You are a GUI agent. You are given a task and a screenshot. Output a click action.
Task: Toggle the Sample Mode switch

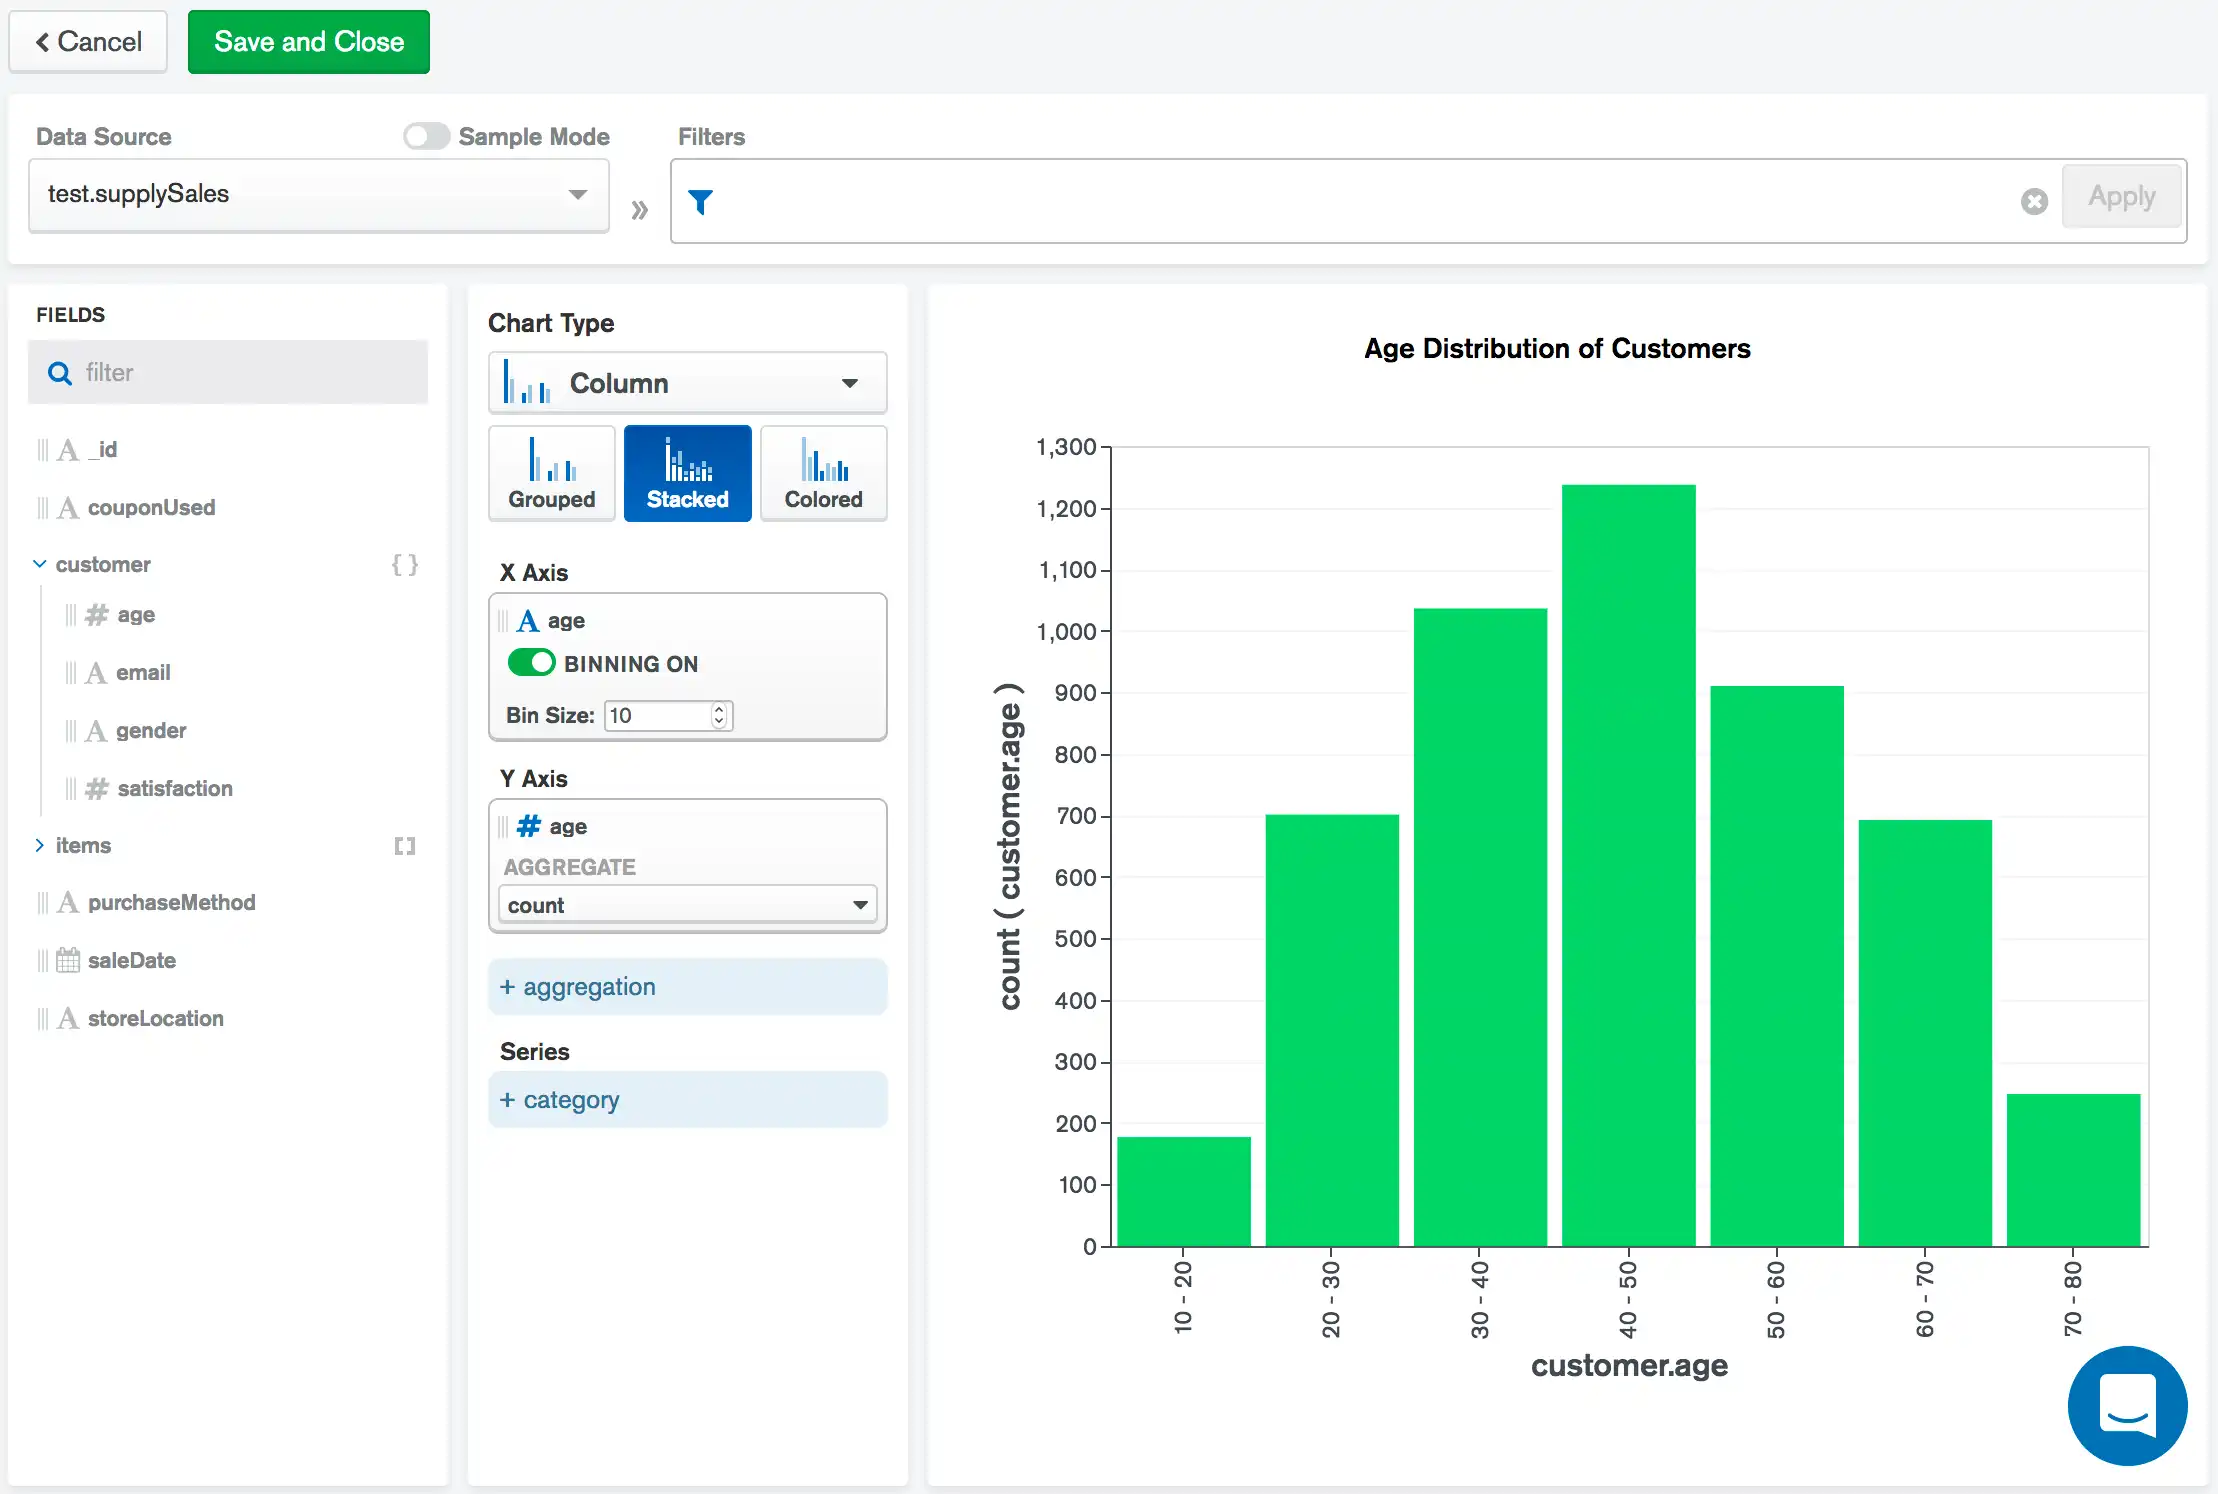424,135
